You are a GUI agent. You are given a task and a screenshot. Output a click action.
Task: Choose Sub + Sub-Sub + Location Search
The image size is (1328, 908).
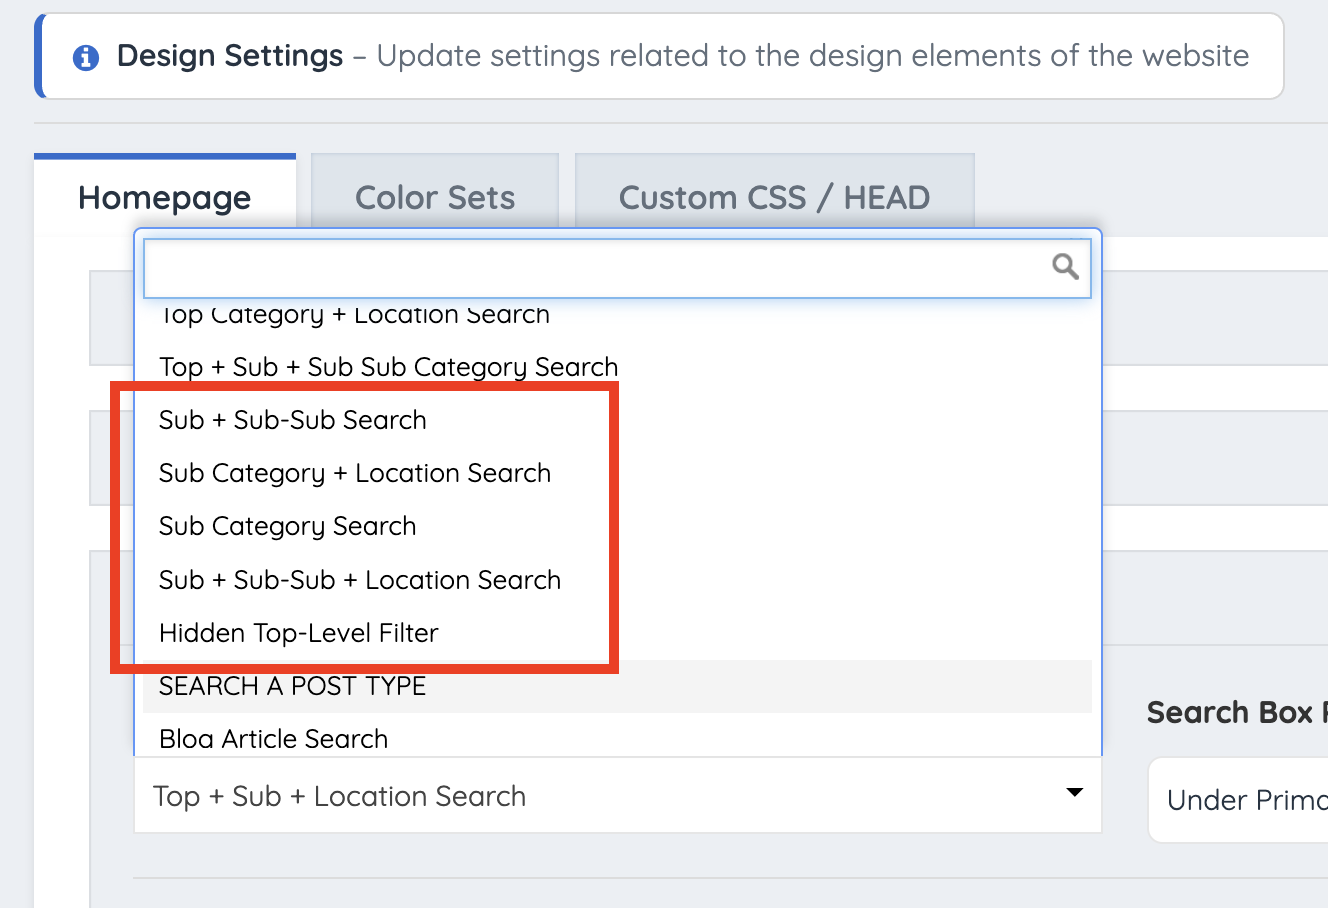360,580
